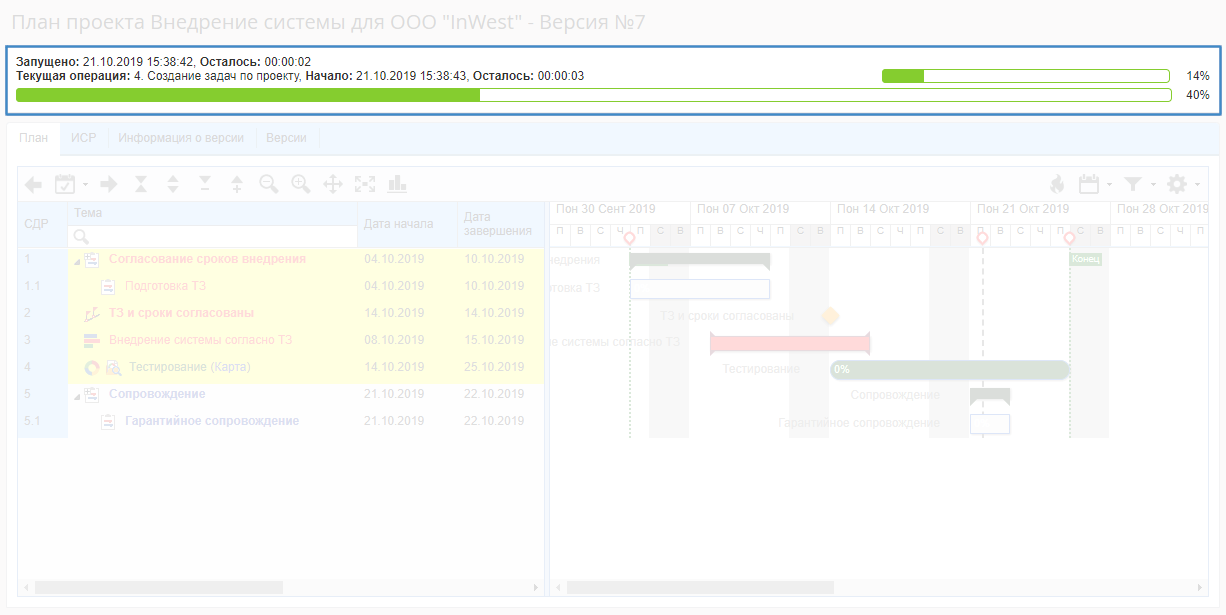Click the bar chart icon in toolbar
This screenshot has height=615, width=1226.
397,184
